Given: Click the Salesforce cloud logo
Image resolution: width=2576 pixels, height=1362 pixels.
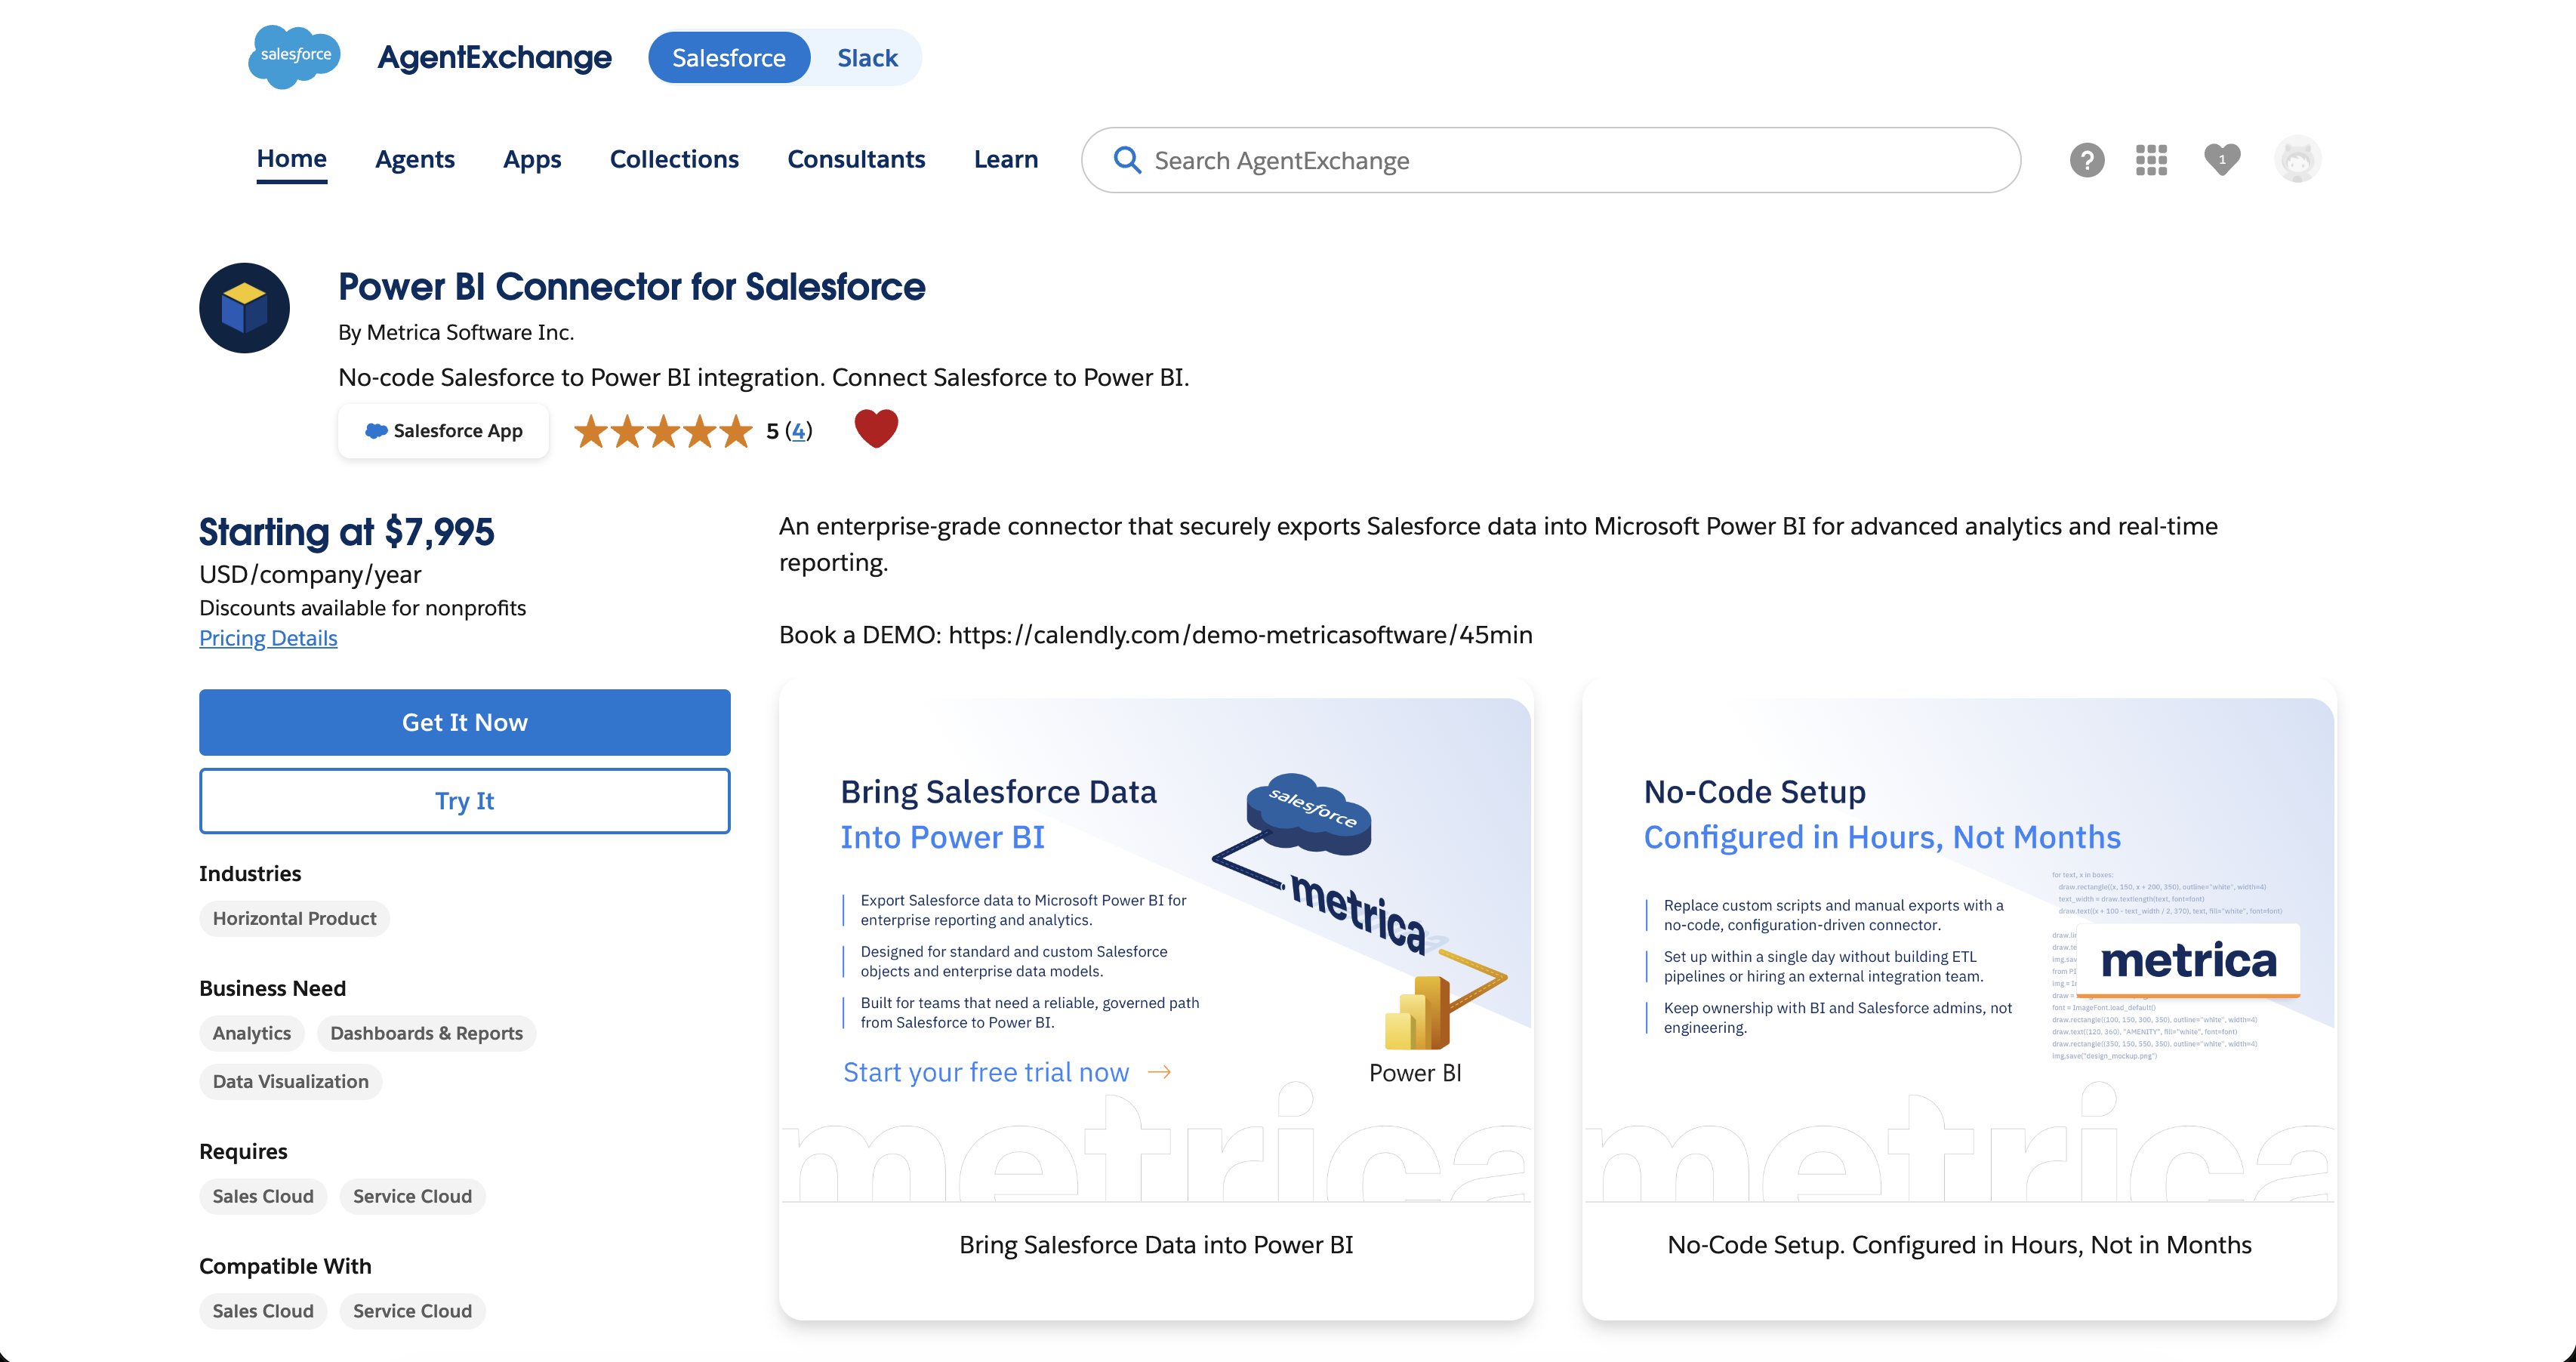Looking at the screenshot, I should tap(294, 56).
